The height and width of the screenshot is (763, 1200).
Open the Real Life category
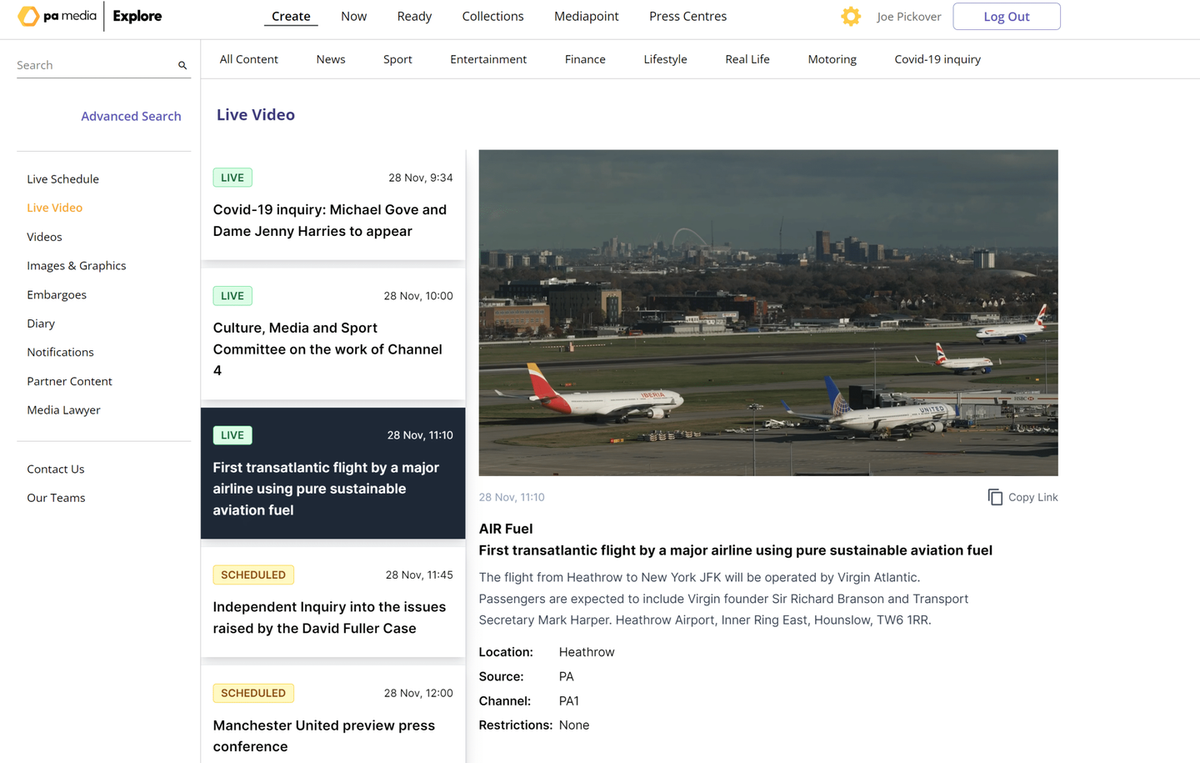click(x=747, y=59)
